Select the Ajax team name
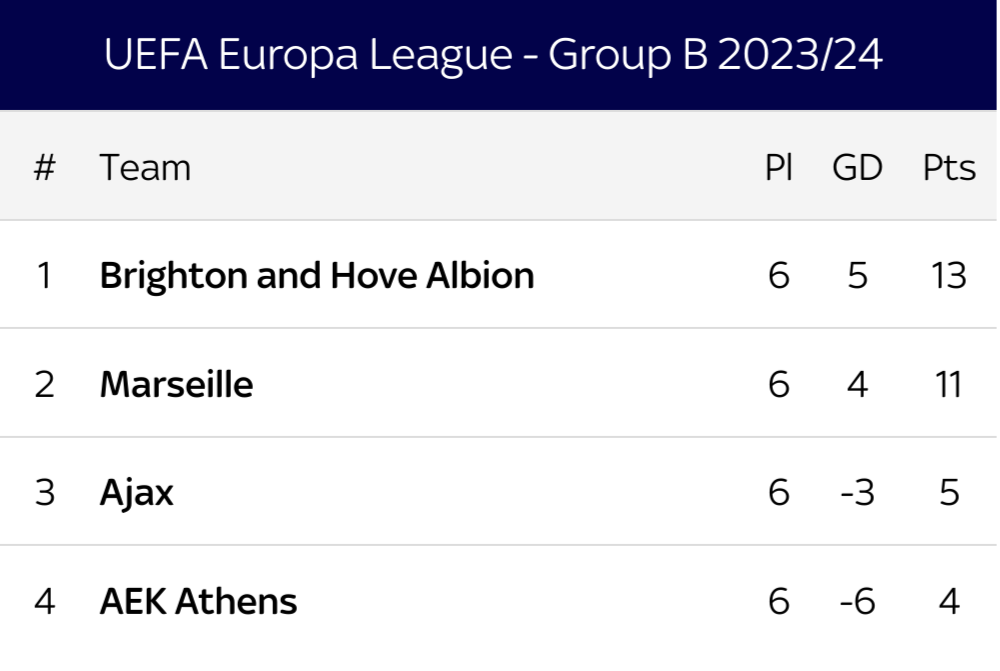Screen dimensions: 1000x671 [136, 493]
